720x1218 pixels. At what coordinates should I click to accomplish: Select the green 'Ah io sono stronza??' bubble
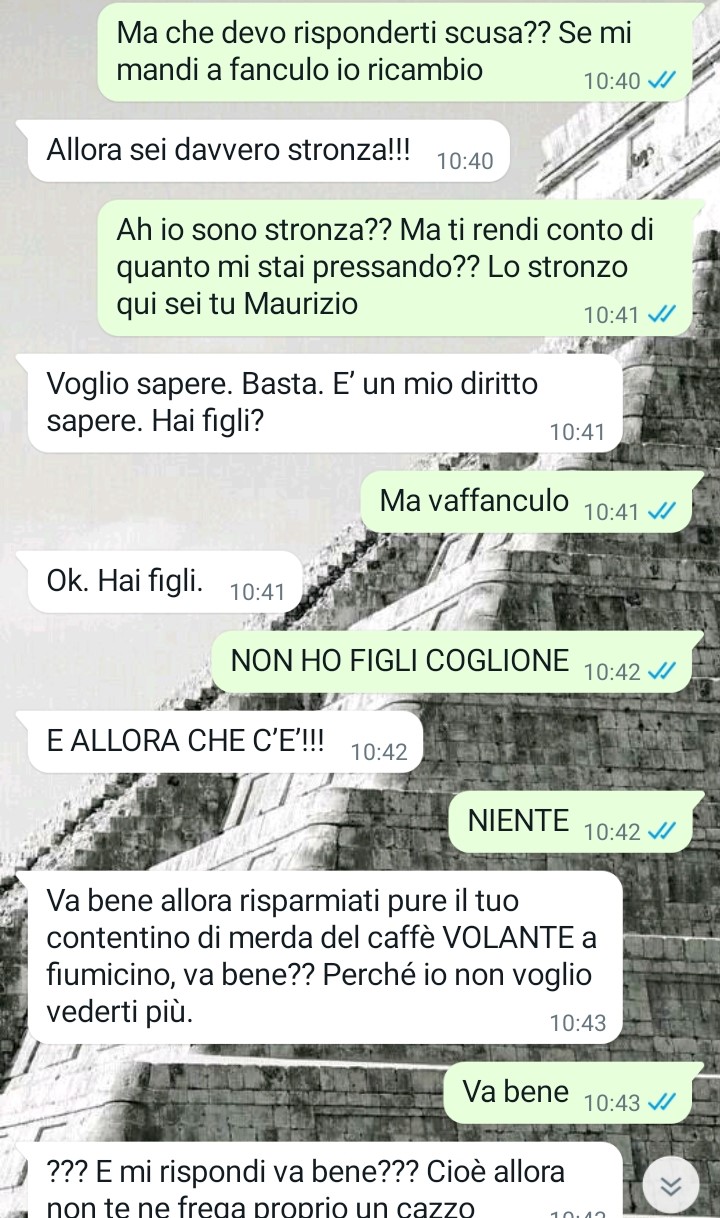pos(395,268)
